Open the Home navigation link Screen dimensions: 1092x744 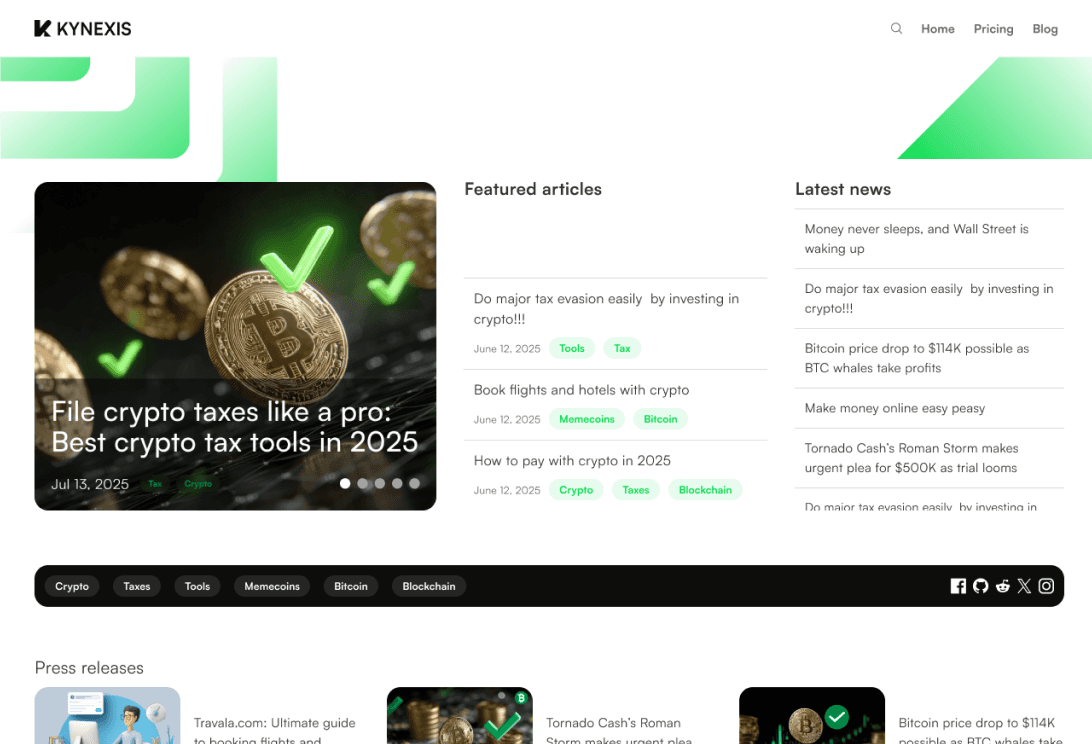click(x=937, y=29)
